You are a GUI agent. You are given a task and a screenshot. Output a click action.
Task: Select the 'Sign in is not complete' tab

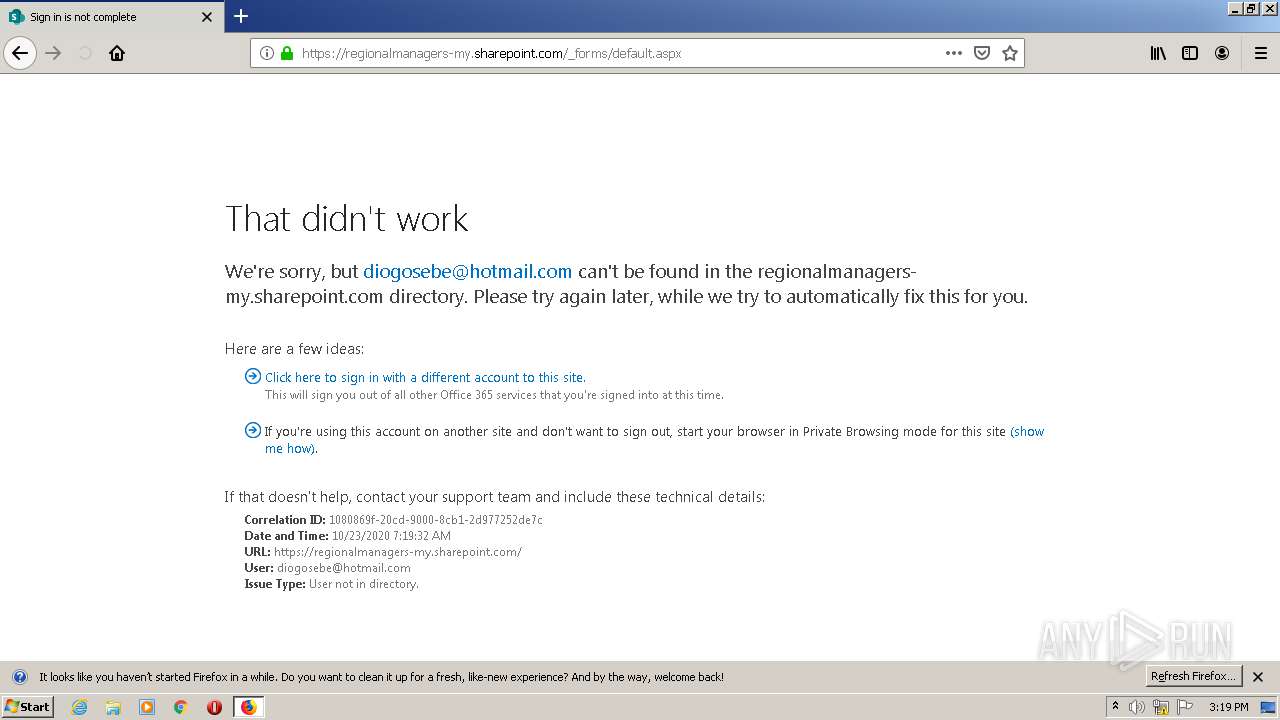[110, 17]
